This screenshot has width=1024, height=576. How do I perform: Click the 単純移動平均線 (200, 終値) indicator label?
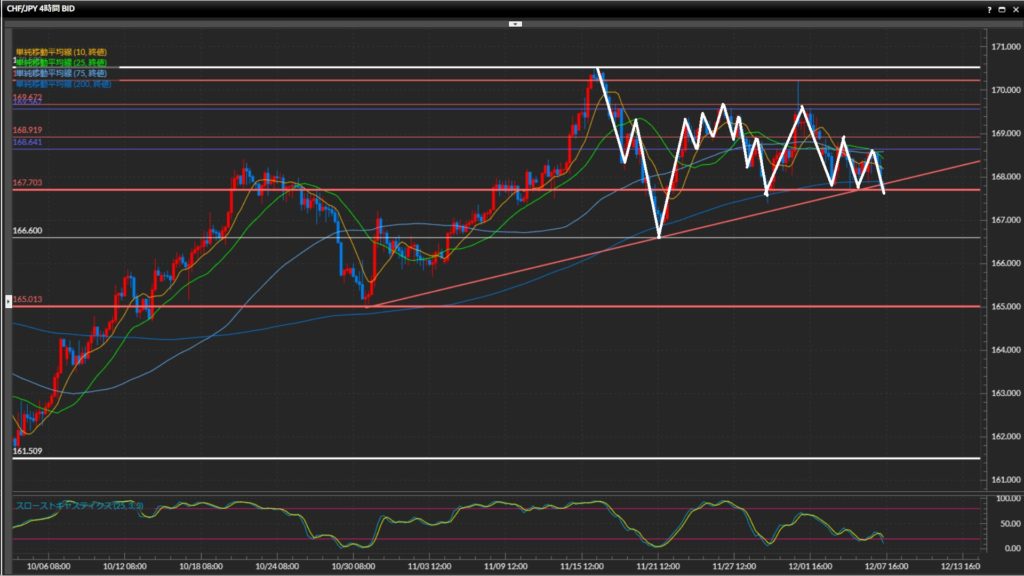(x=62, y=83)
